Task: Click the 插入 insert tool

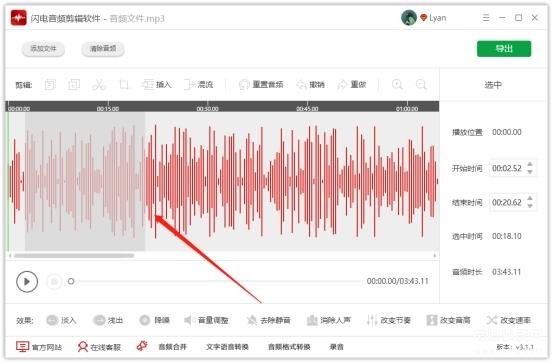Action: coord(157,85)
